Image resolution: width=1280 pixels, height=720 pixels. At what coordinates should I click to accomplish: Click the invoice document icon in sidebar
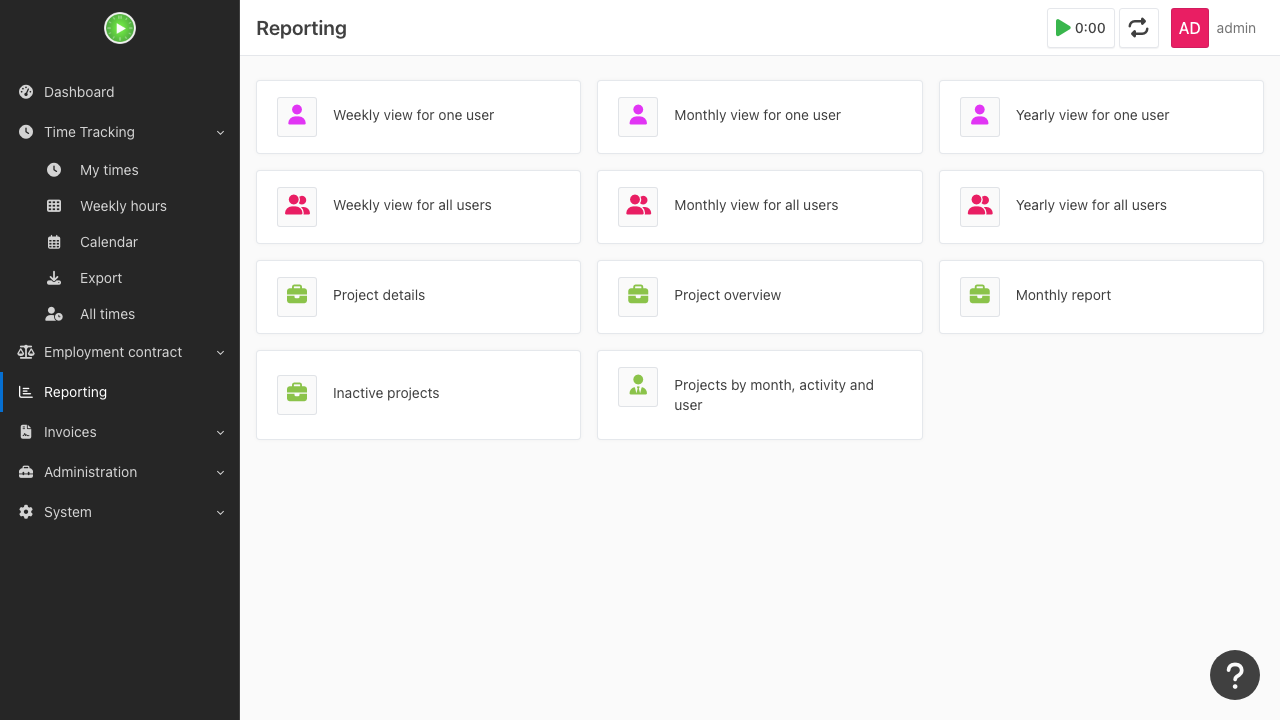pyautogui.click(x=26, y=432)
